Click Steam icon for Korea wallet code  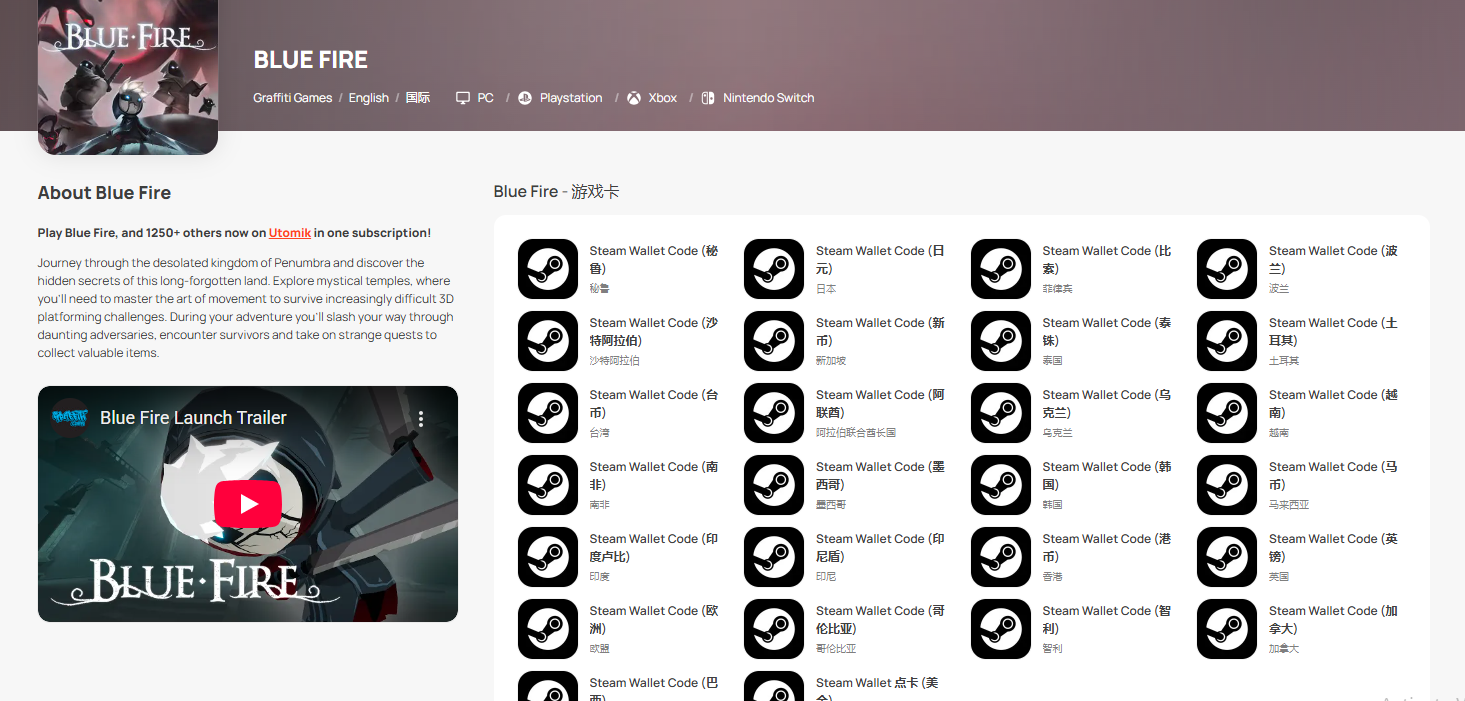click(x=1001, y=485)
